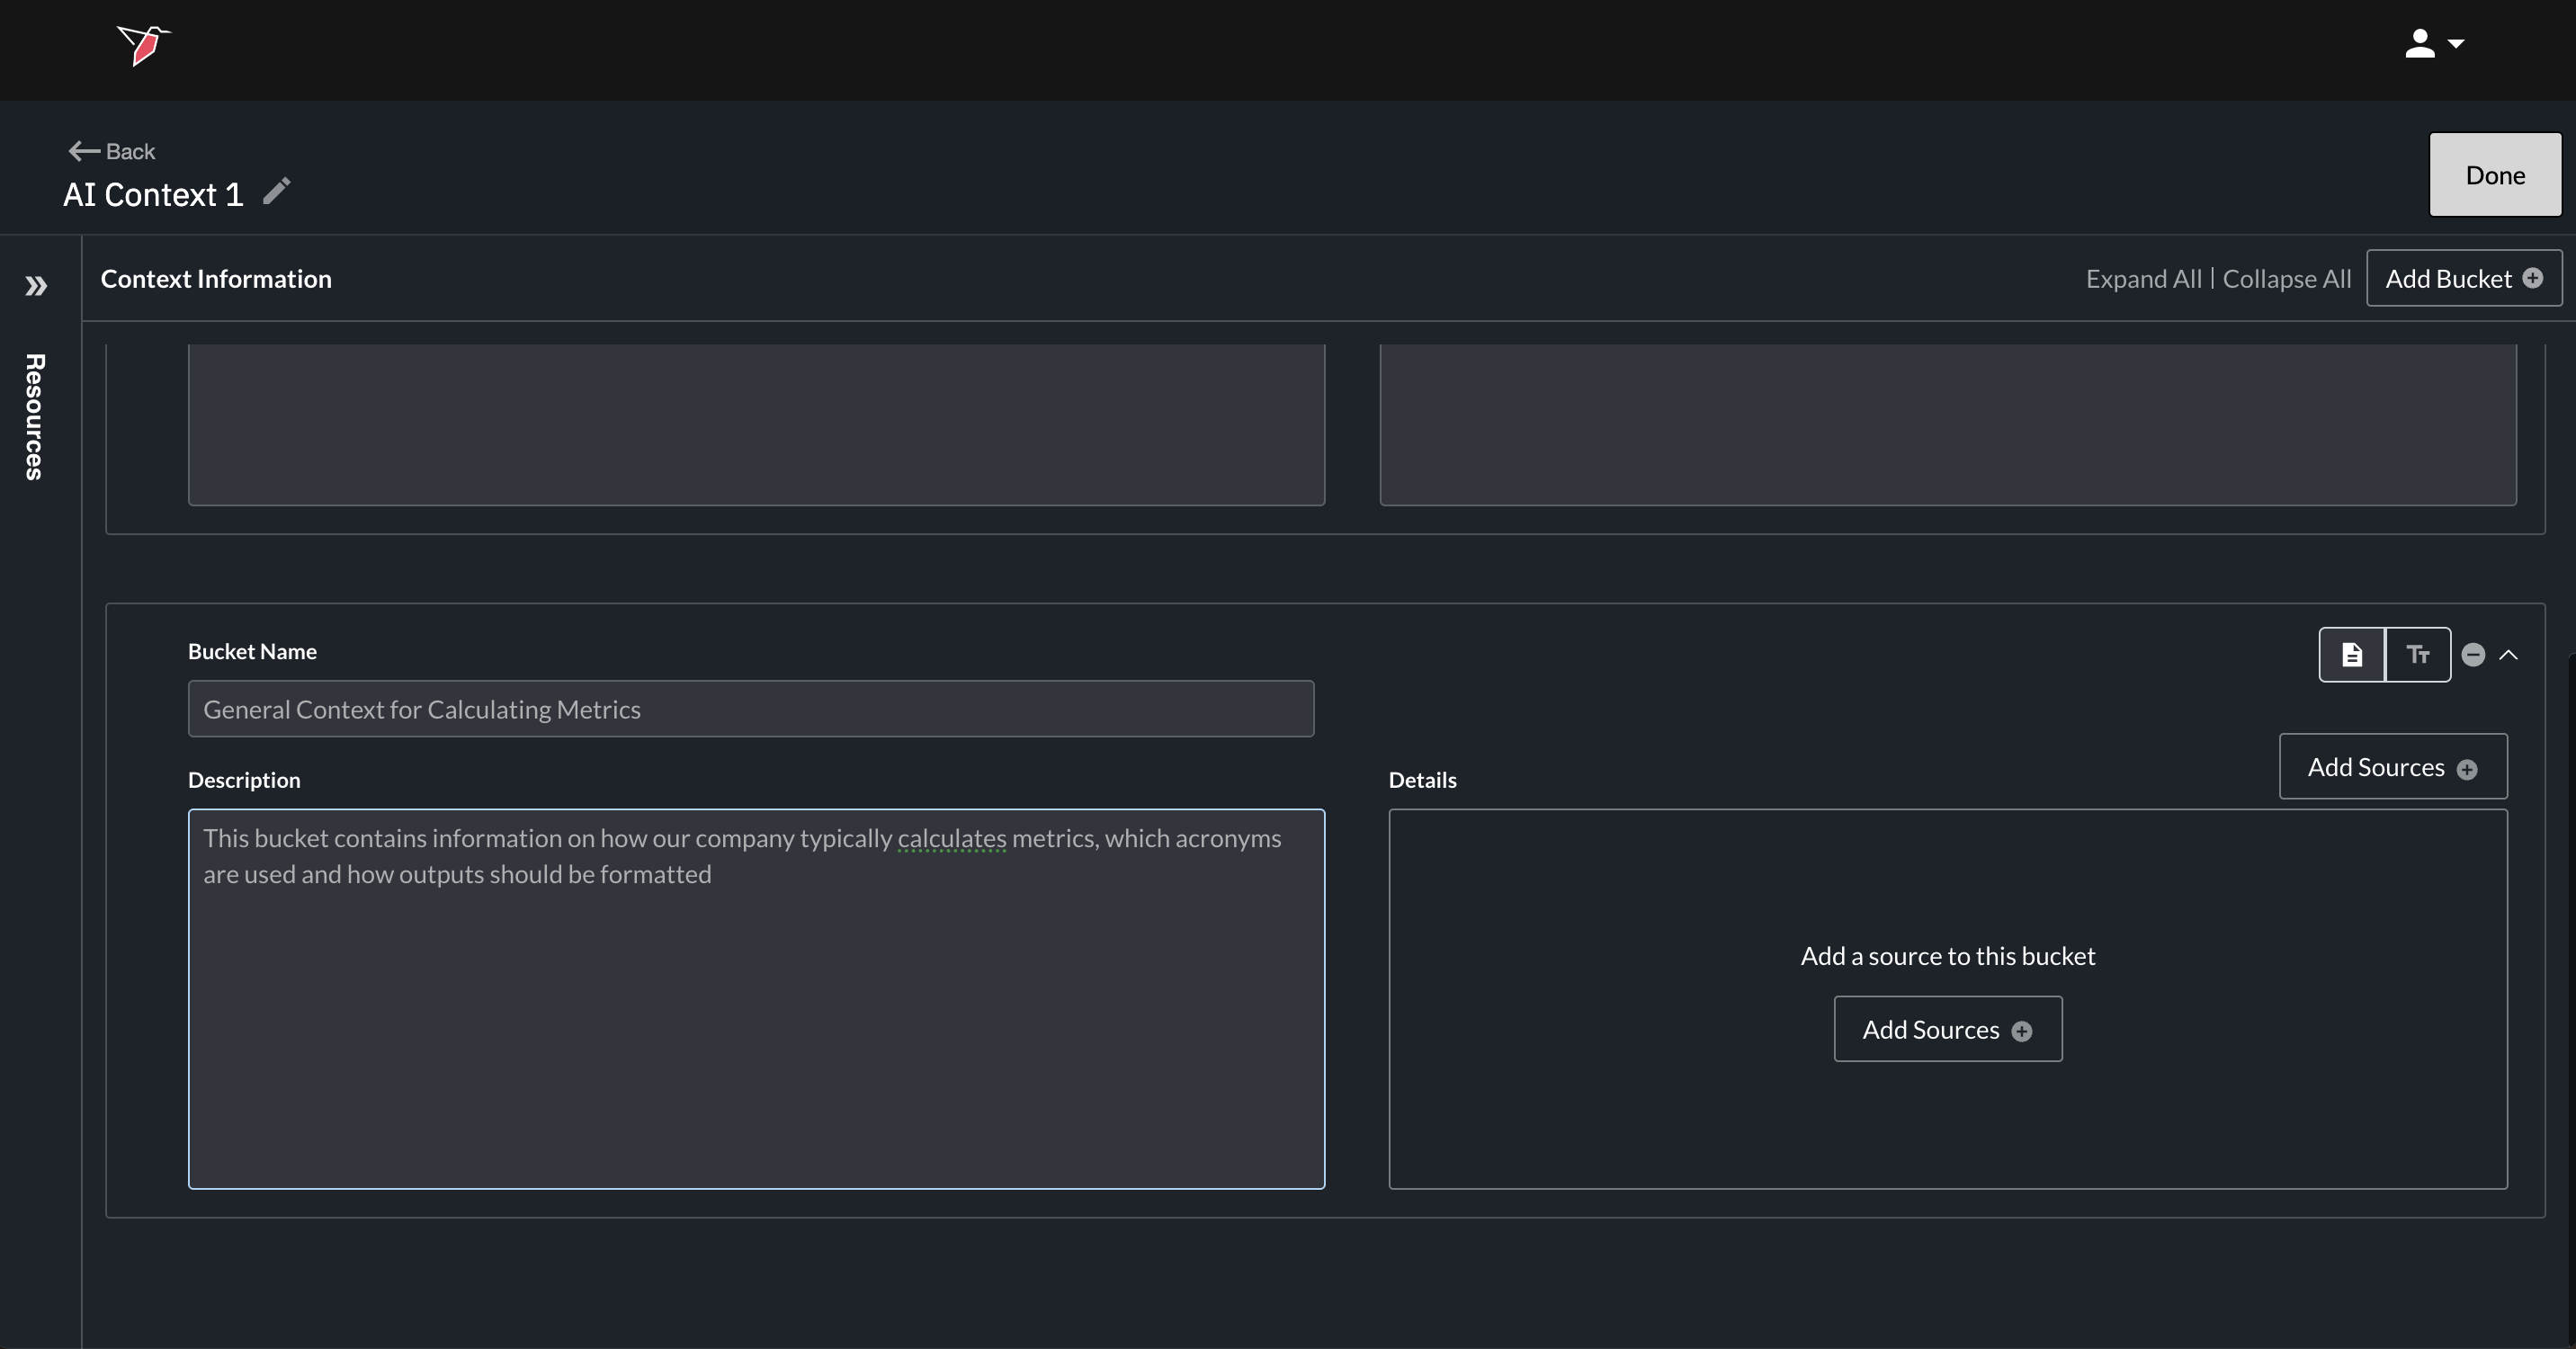
Task: Click the Back arrow link
Action: pyautogui.click(x=111, y=151)
